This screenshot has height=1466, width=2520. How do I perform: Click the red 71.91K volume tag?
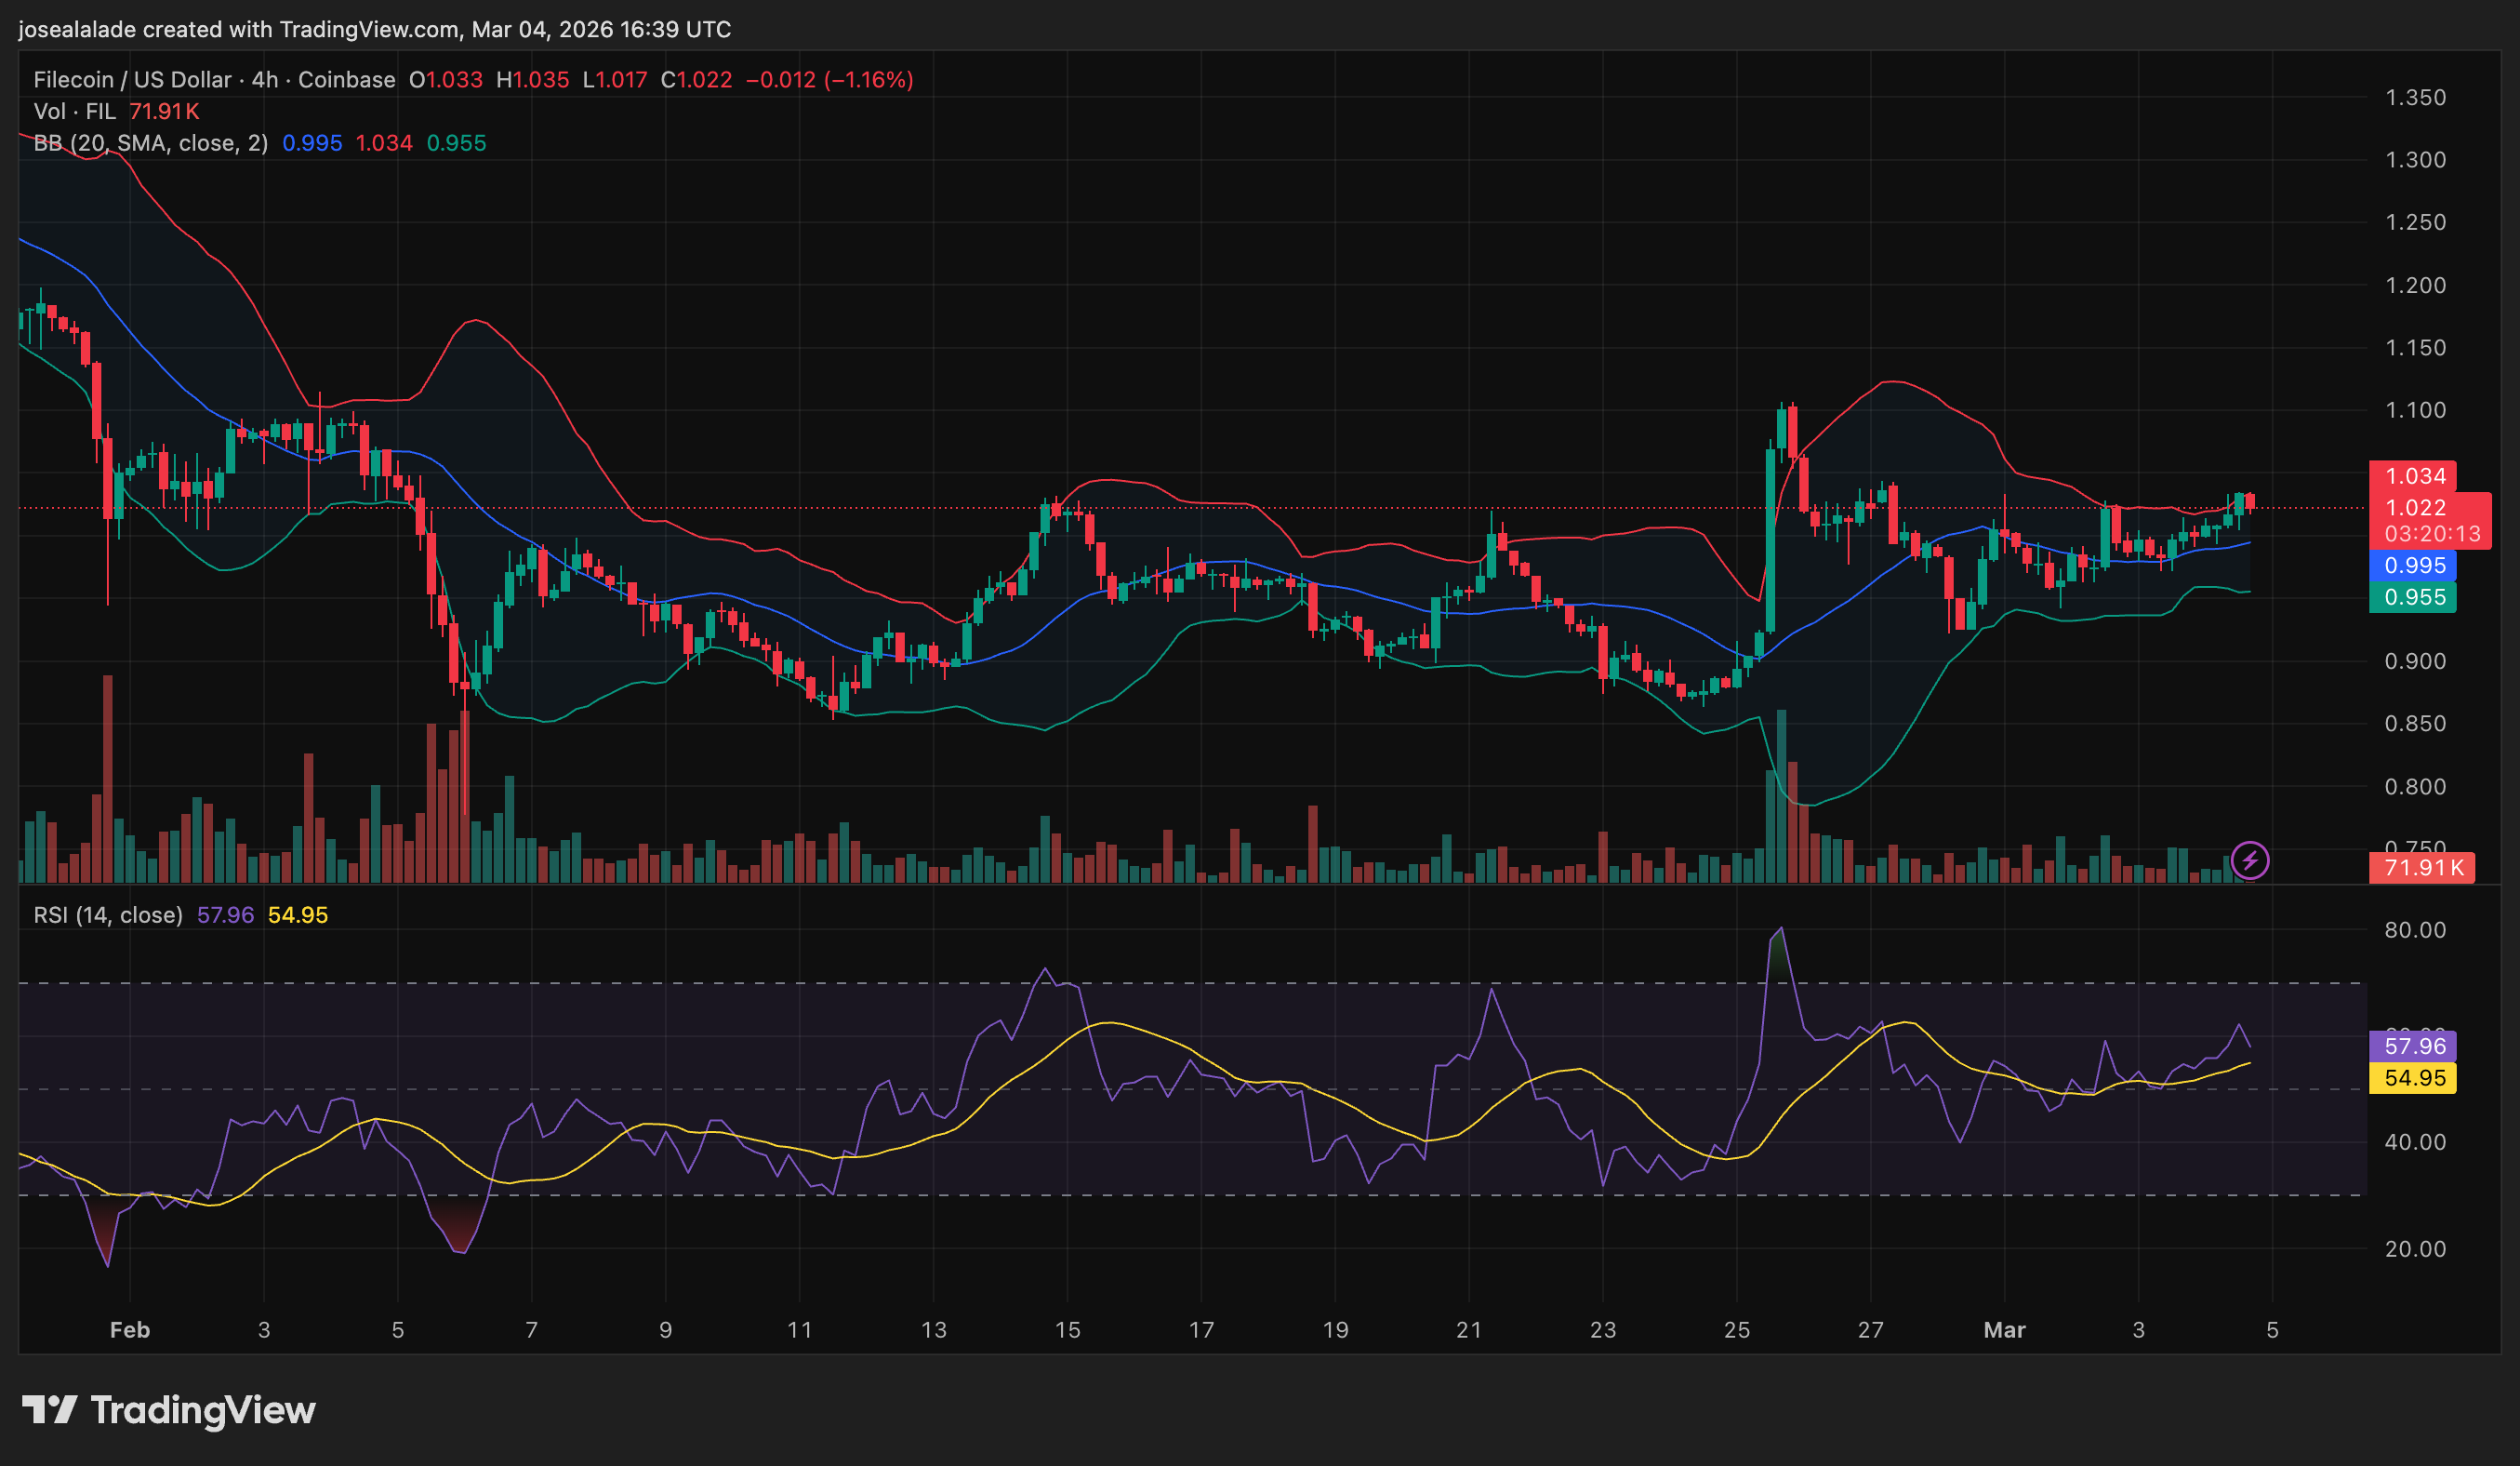click(2422, 867)
